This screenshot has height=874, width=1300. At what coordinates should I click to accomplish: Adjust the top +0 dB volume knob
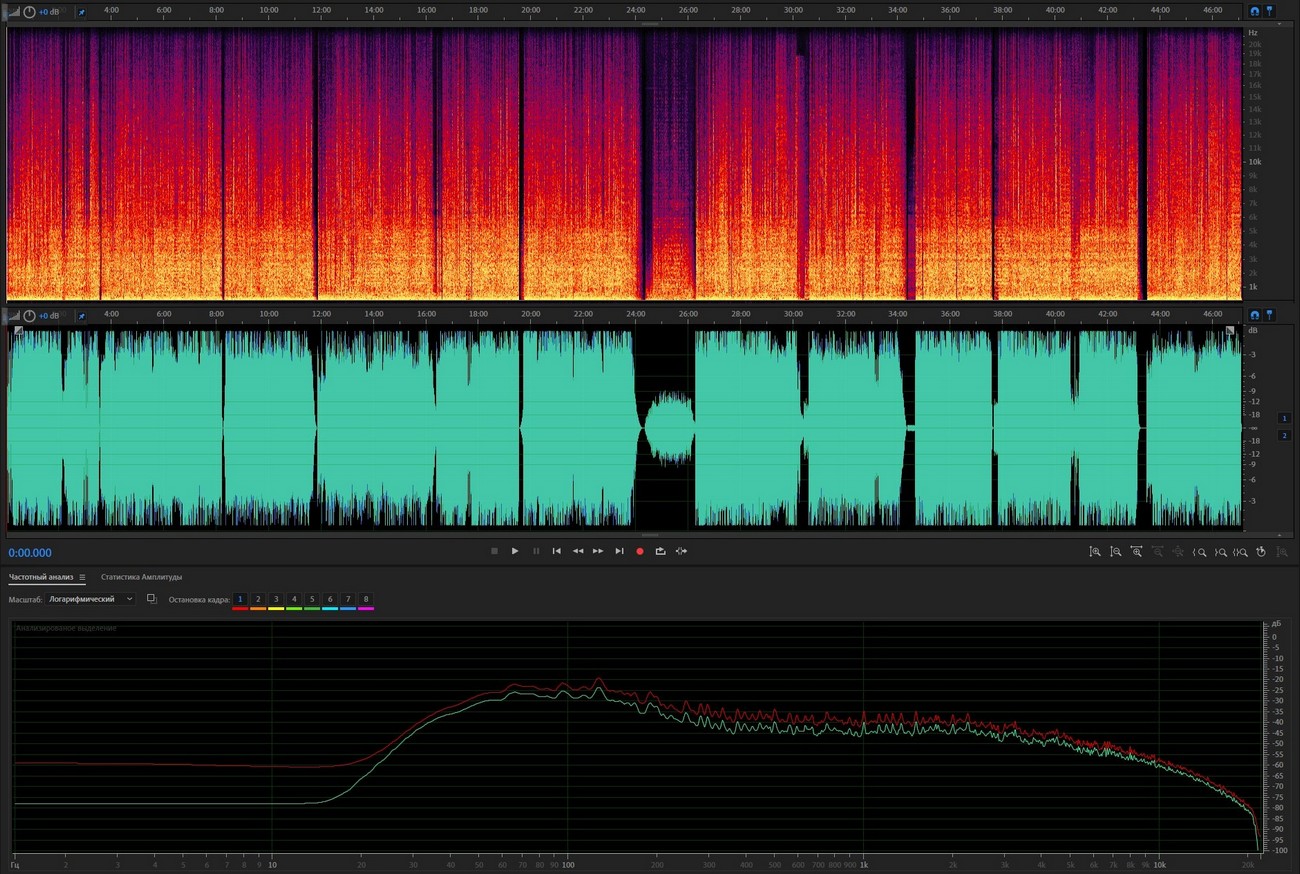coord(29,12)
